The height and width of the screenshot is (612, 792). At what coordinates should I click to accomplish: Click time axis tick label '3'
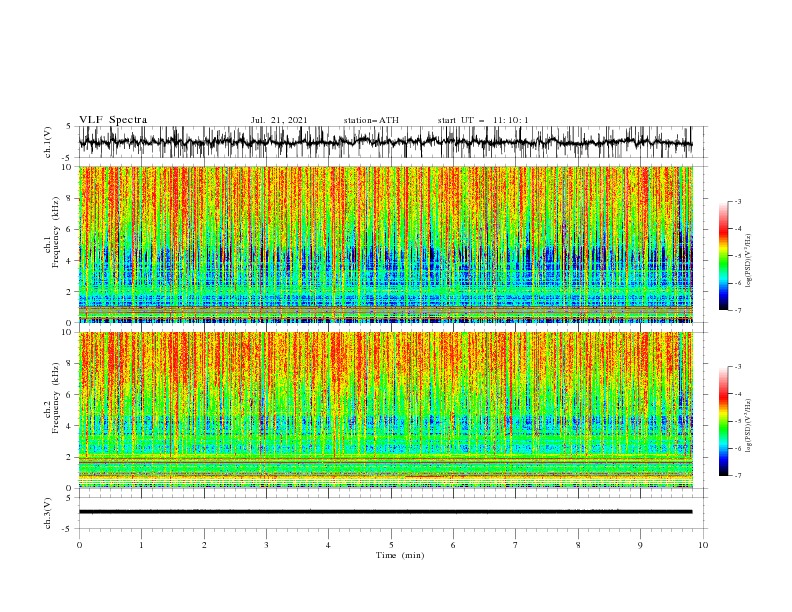pos(266,545)
